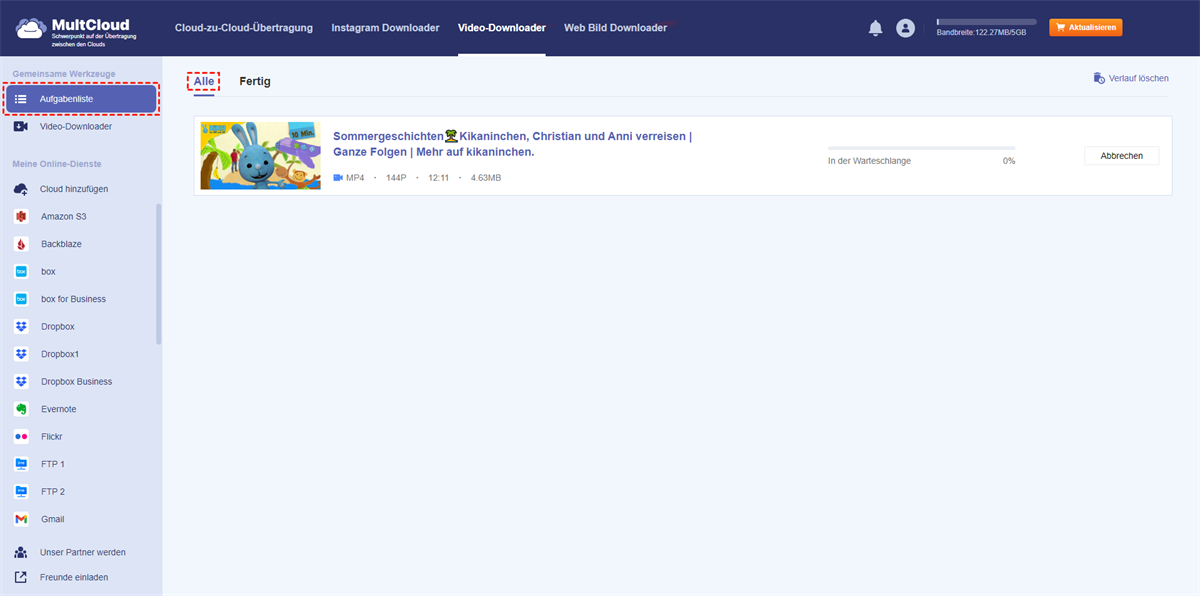The height and width of the screenshot is (596, 1200).
Task: Click the download progress bar
Action: tap(921, 148)
